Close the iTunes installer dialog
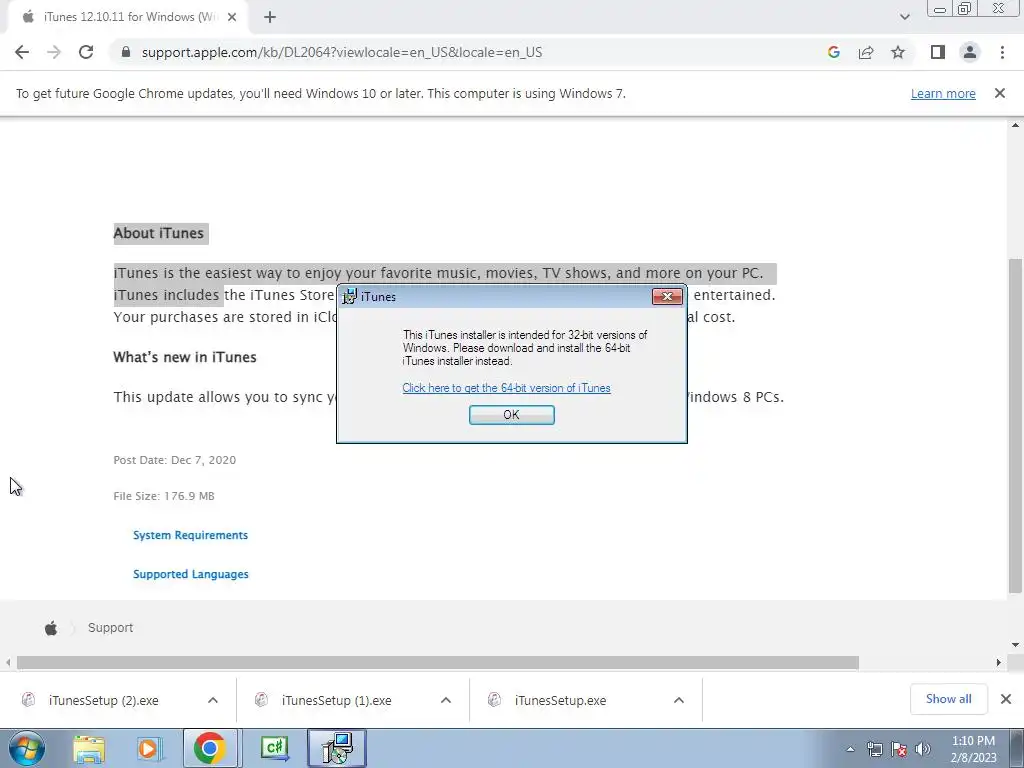Image resolution: width=1024 pixels, height=768 pixels. [667, 296]
